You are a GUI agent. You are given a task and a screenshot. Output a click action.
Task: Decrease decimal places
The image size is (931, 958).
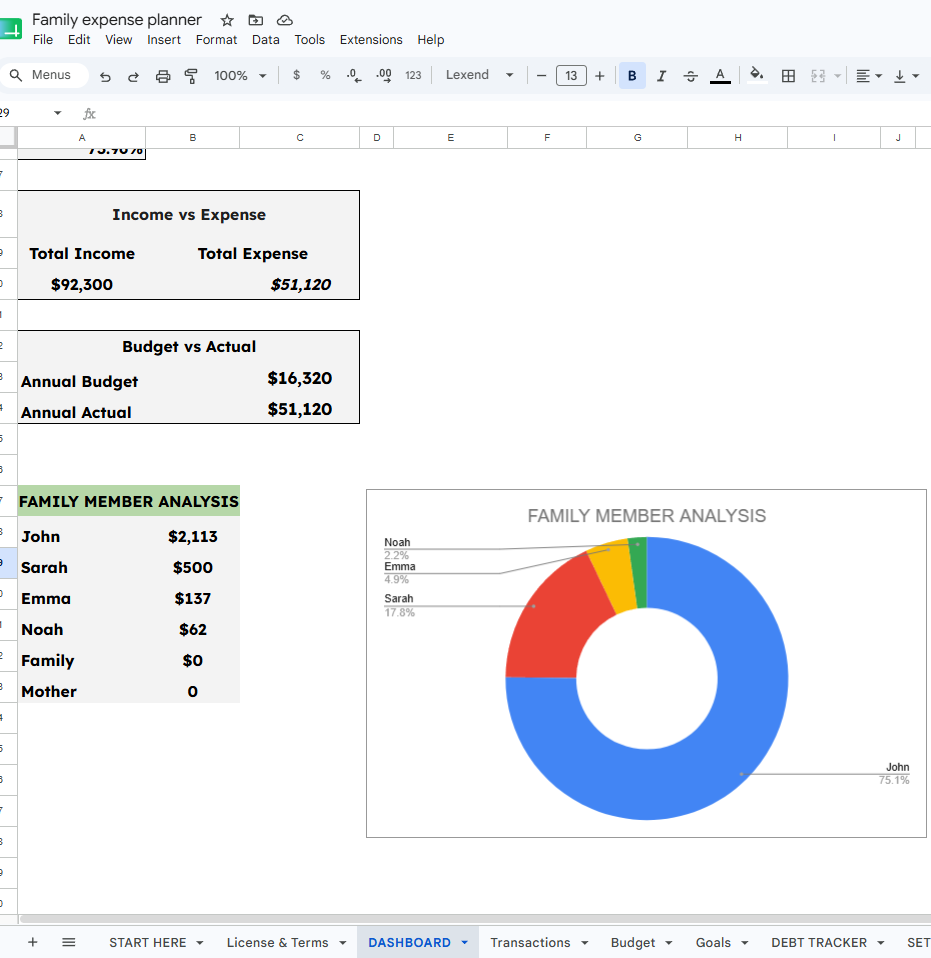[354, 76]
